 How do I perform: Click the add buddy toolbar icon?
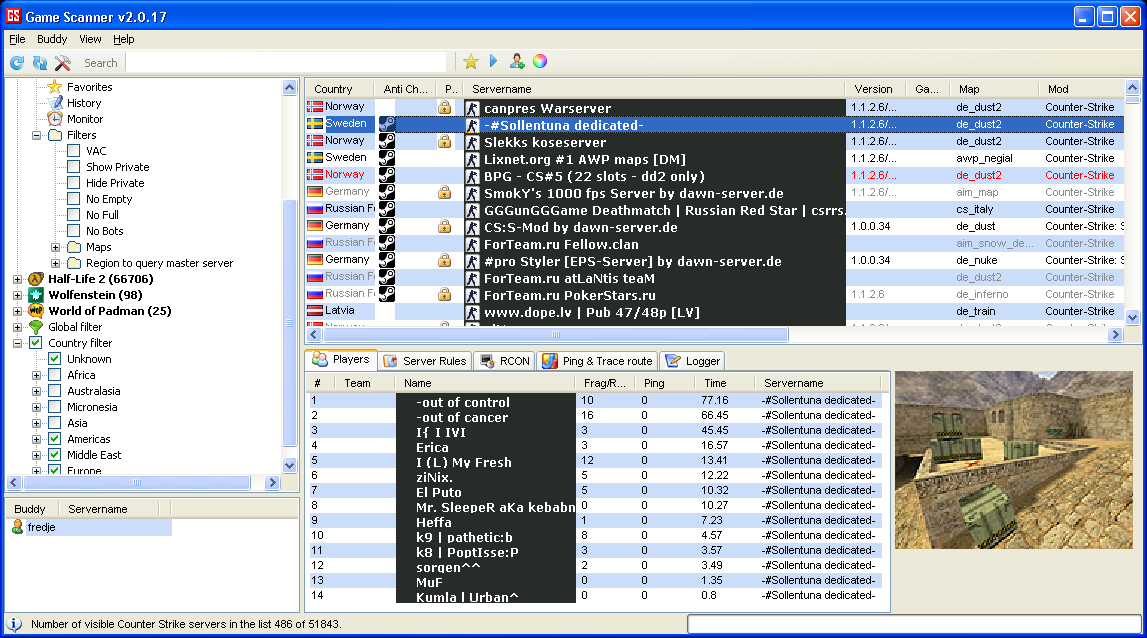[517, 61]
